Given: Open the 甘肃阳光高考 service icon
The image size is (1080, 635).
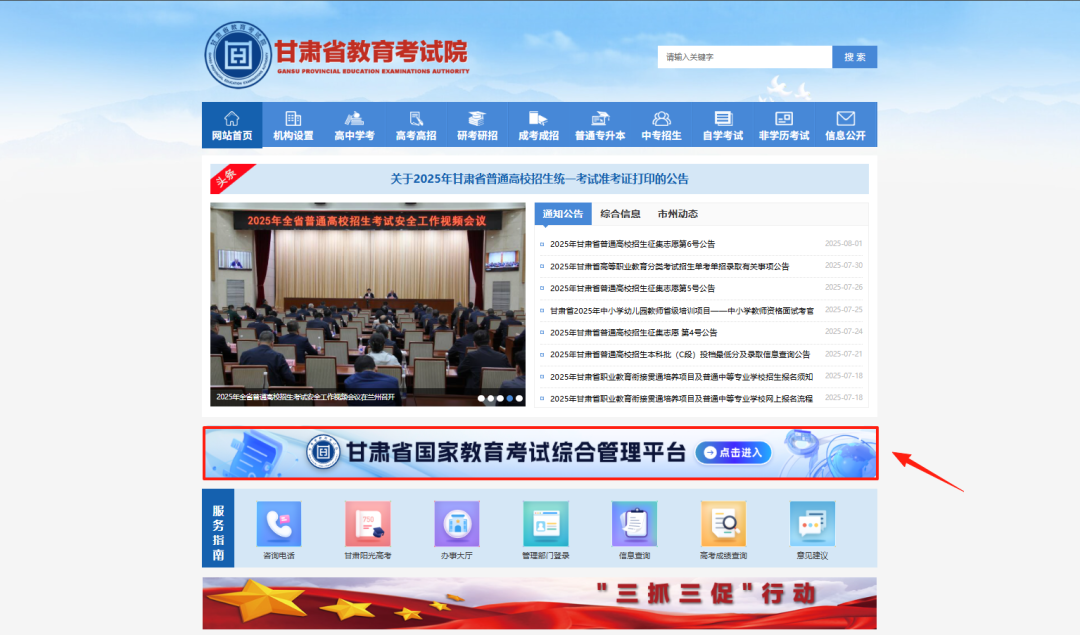Looking at the screenshot, I should pos(367,524).
